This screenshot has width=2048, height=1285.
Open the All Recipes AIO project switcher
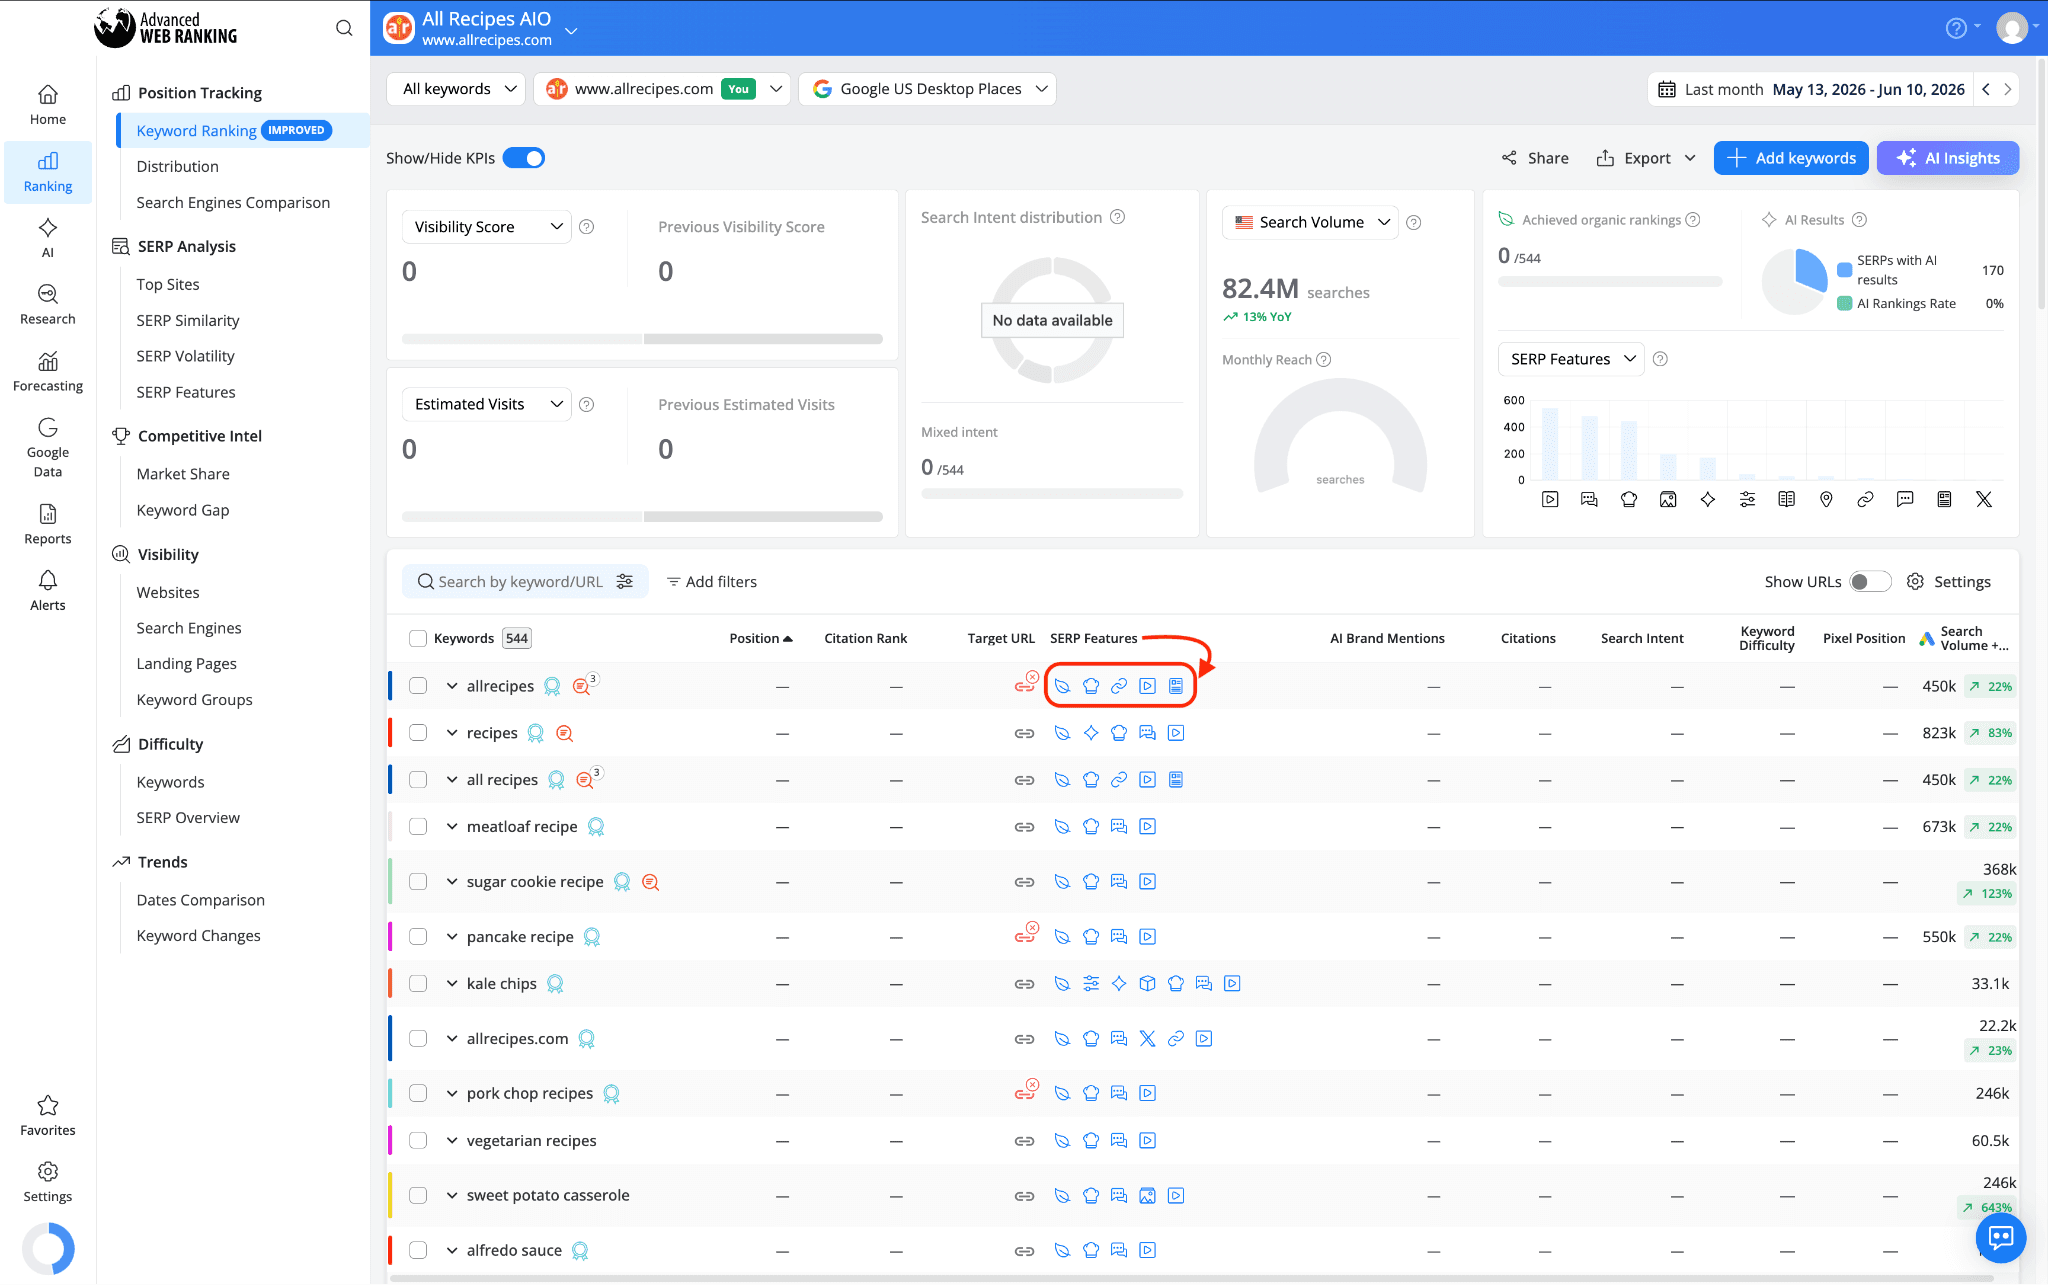click(572, 31)
